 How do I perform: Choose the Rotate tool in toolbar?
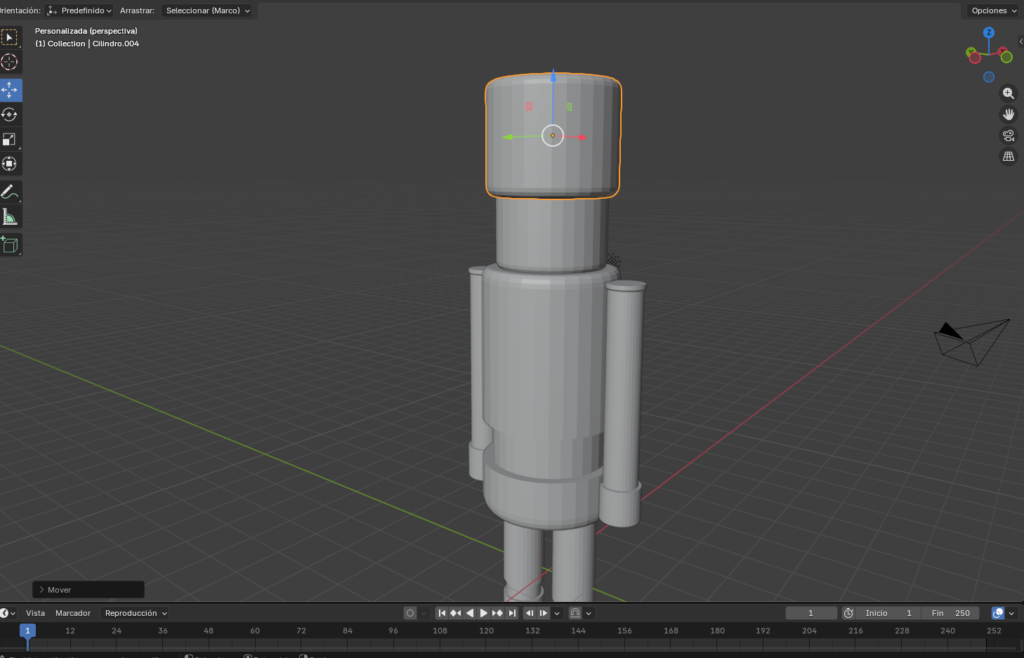click(x=10, y=115)
